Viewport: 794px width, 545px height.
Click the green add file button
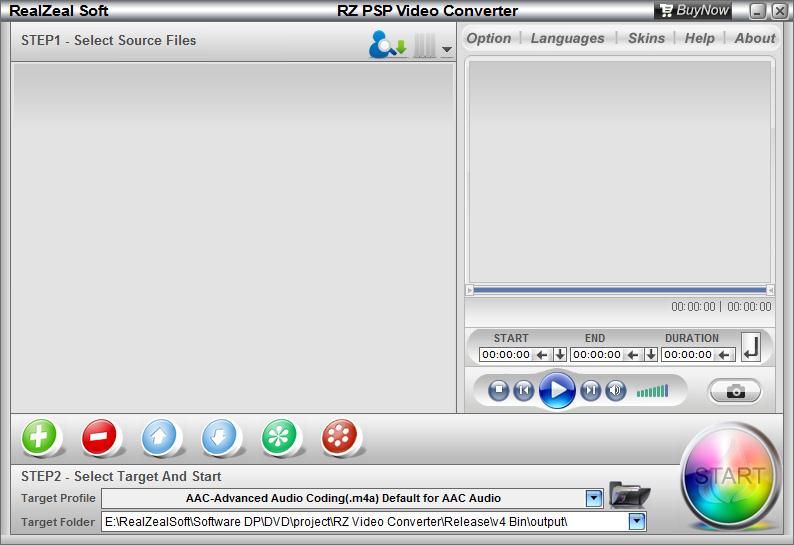coord(40,437)
